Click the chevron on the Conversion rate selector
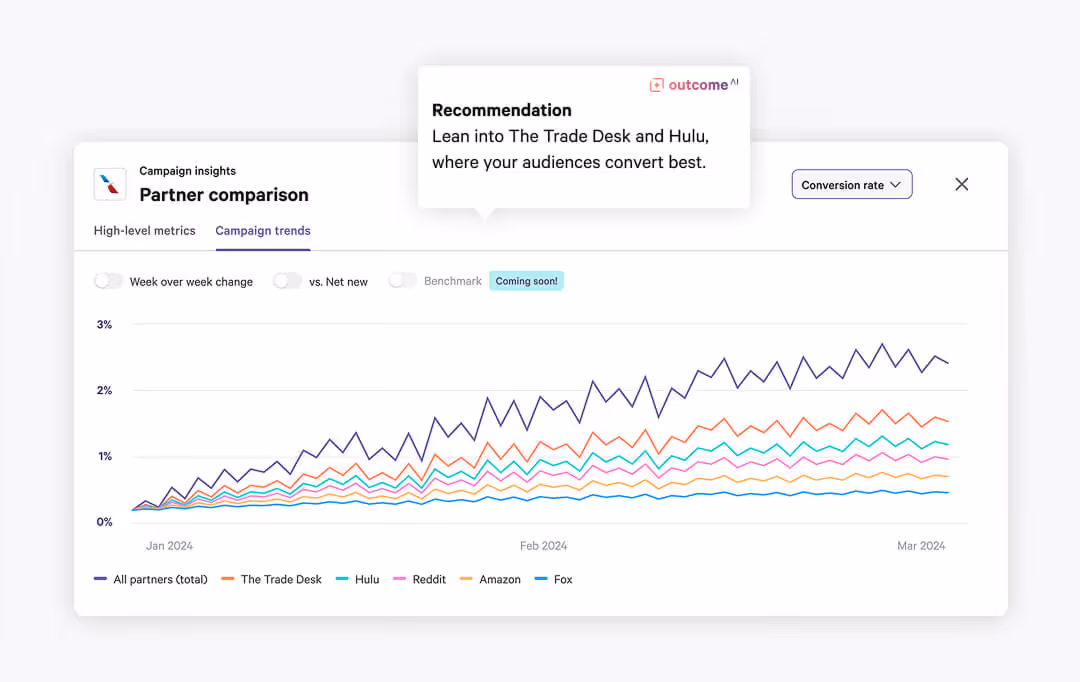1080x682 pixels. (x=897, y=184)
